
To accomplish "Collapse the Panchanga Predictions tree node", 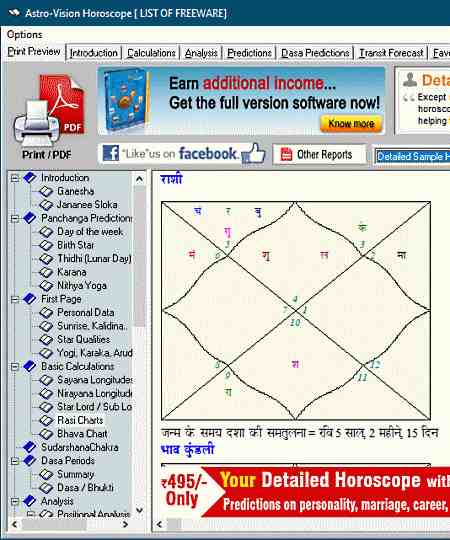I will pyautogui.click(x=14, y=218).
